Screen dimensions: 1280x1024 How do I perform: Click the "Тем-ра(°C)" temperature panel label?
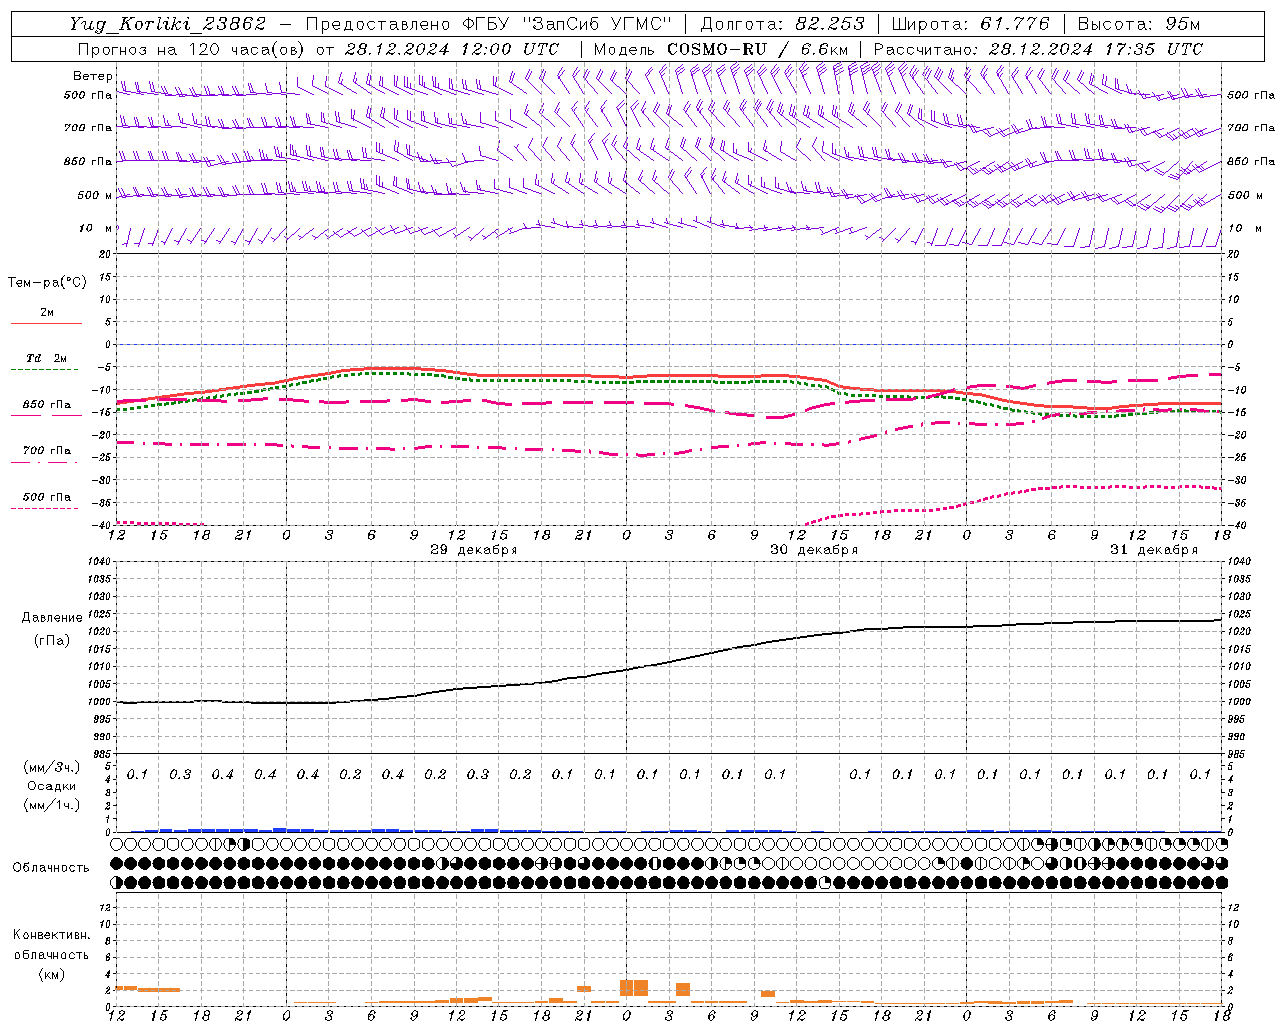click(47, 283)
